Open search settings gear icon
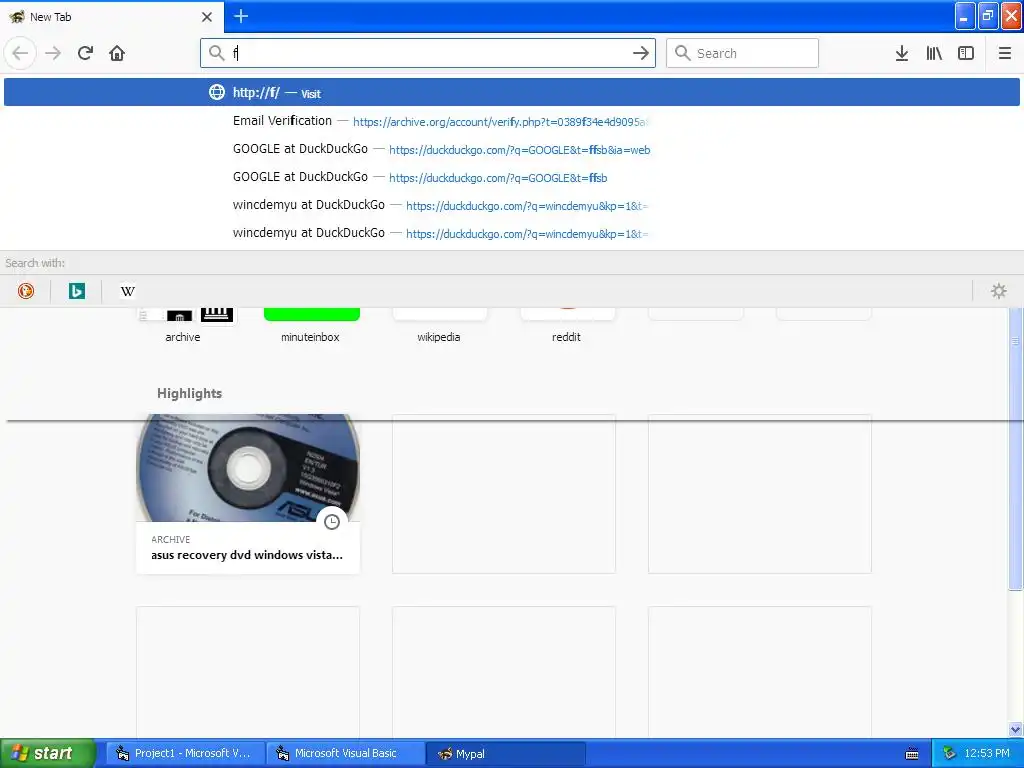 [x=999, y=291]
